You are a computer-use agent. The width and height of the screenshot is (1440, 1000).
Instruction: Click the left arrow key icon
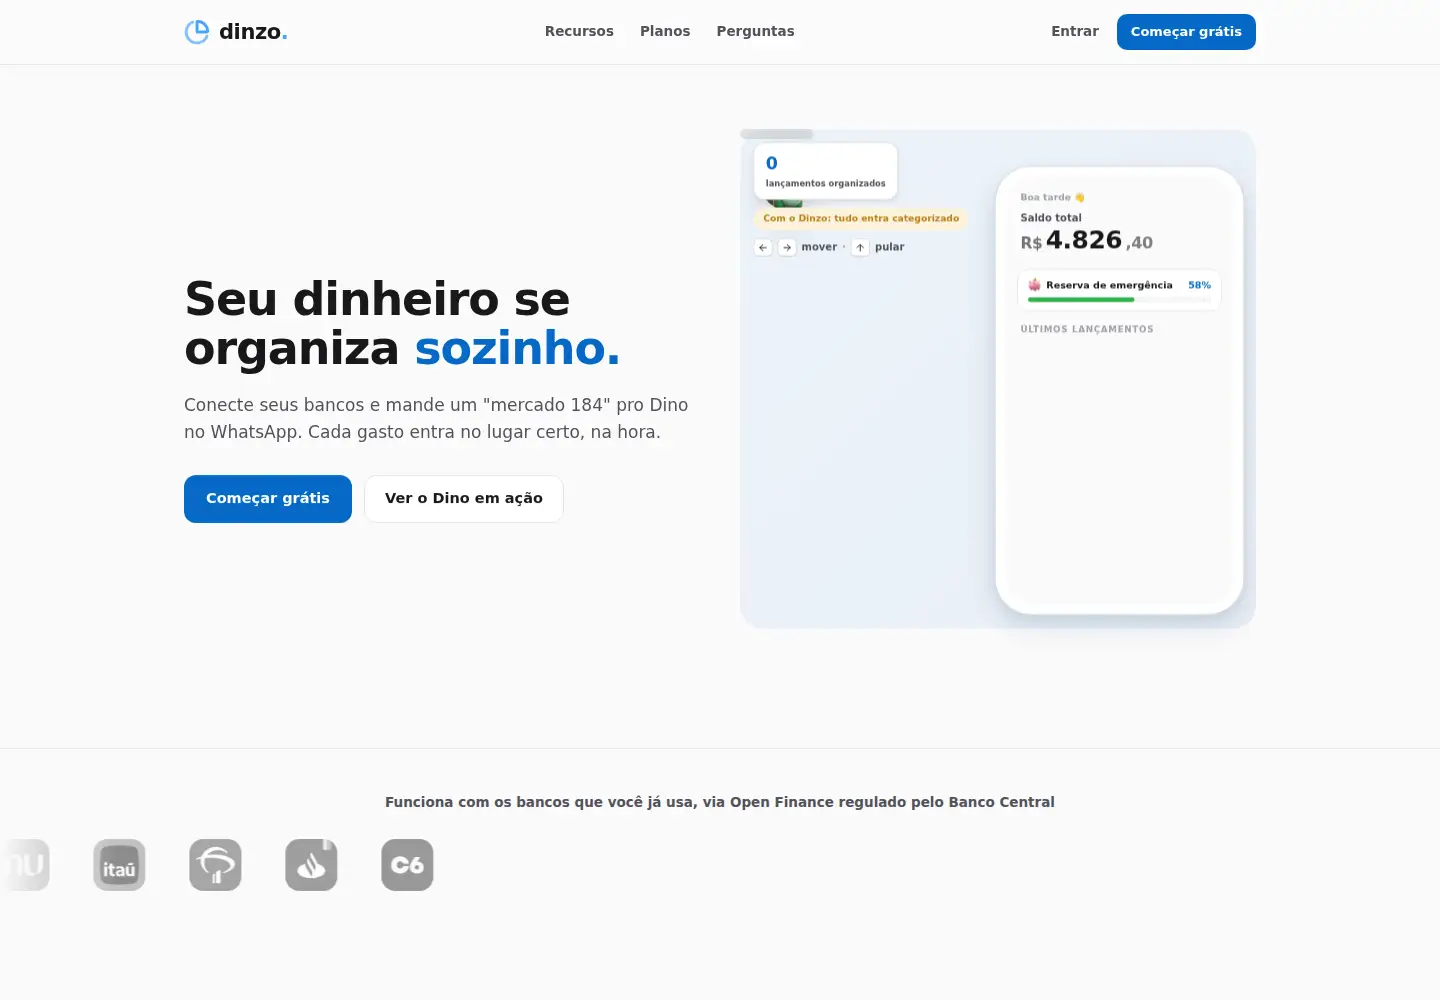click(x=763, y=247)
